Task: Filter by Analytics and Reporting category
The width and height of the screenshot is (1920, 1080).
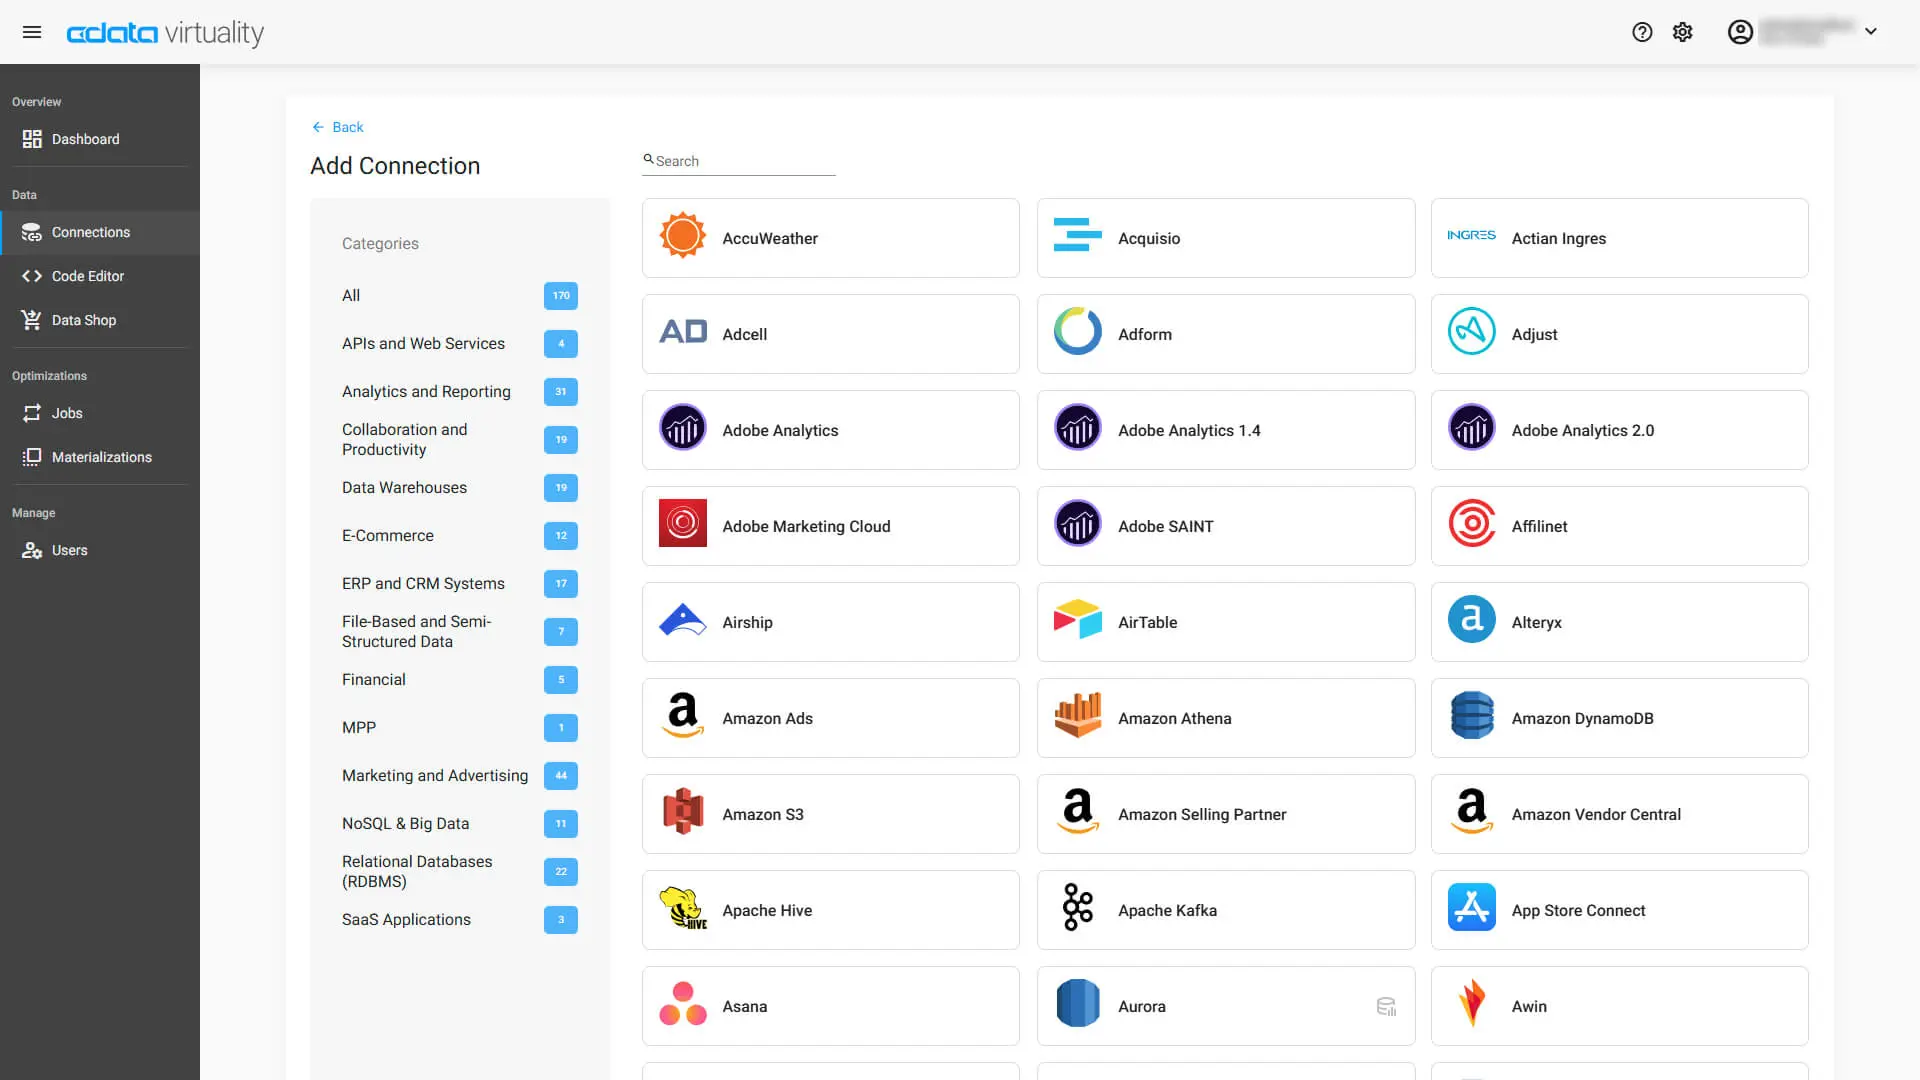Action: pyautogui.click(x=426, y=392)
